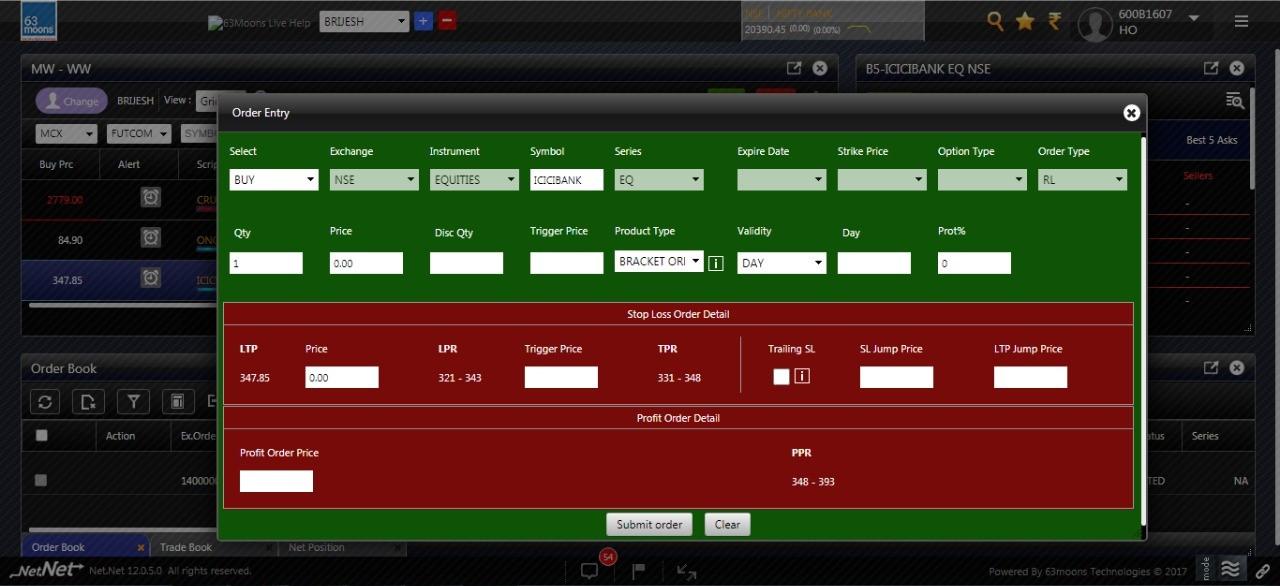Open the Series EQ dropdown

point(659,180)
